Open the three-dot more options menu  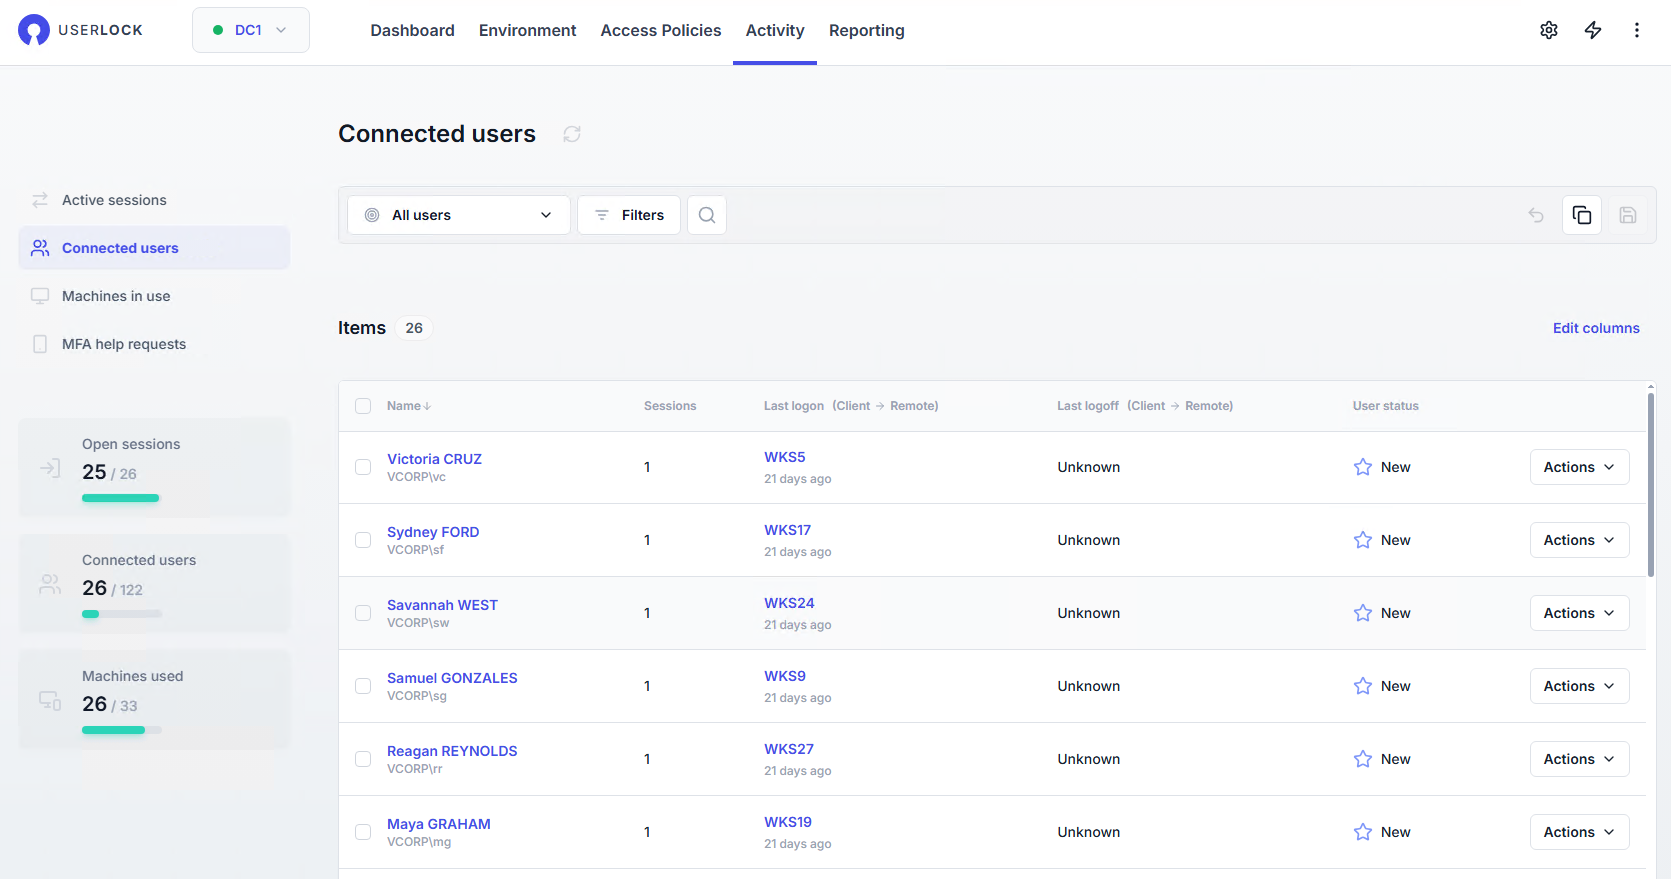(x=1636, y=30)
